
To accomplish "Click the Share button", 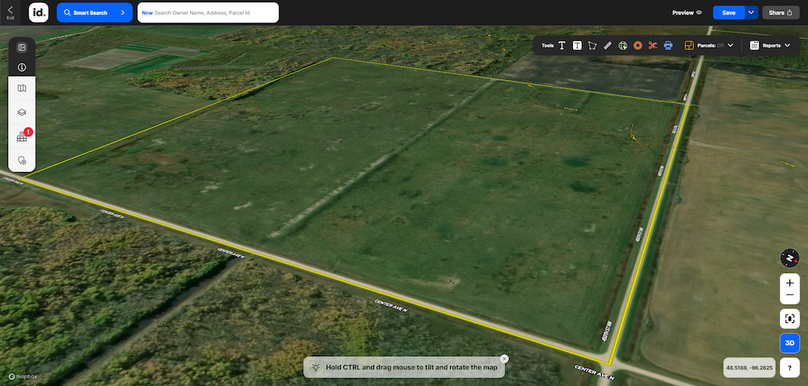I will (x=781, y=13).
